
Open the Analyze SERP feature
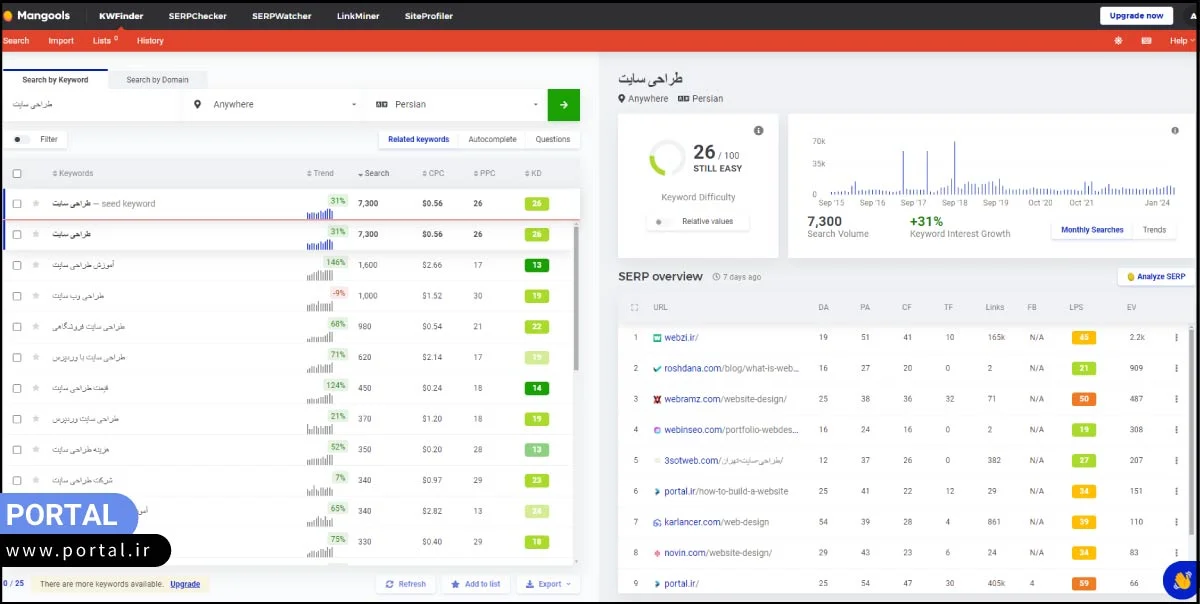(x=1154, y=277)
